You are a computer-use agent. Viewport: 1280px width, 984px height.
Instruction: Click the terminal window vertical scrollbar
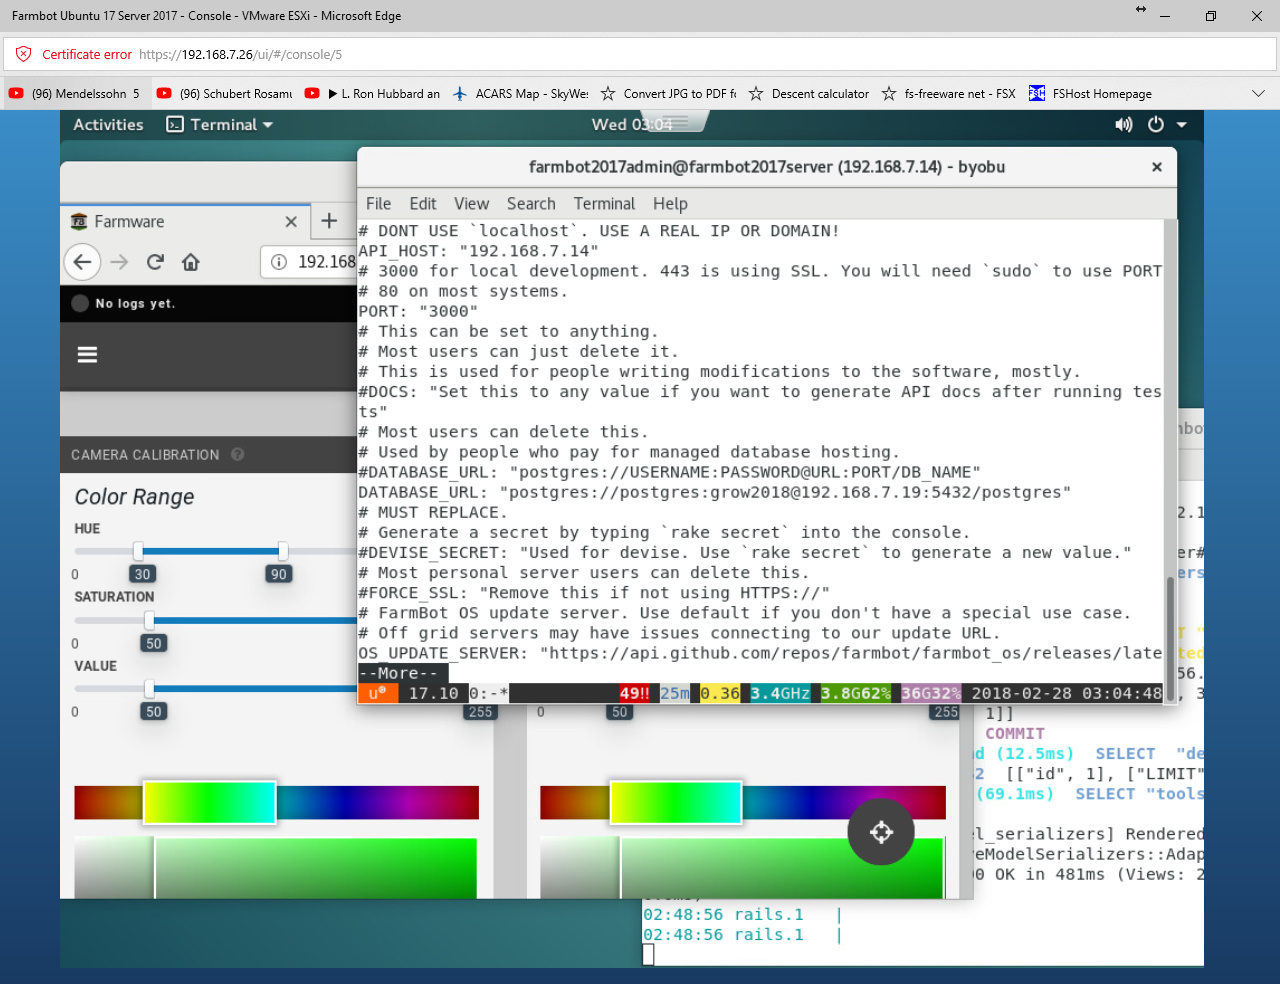1170,636
